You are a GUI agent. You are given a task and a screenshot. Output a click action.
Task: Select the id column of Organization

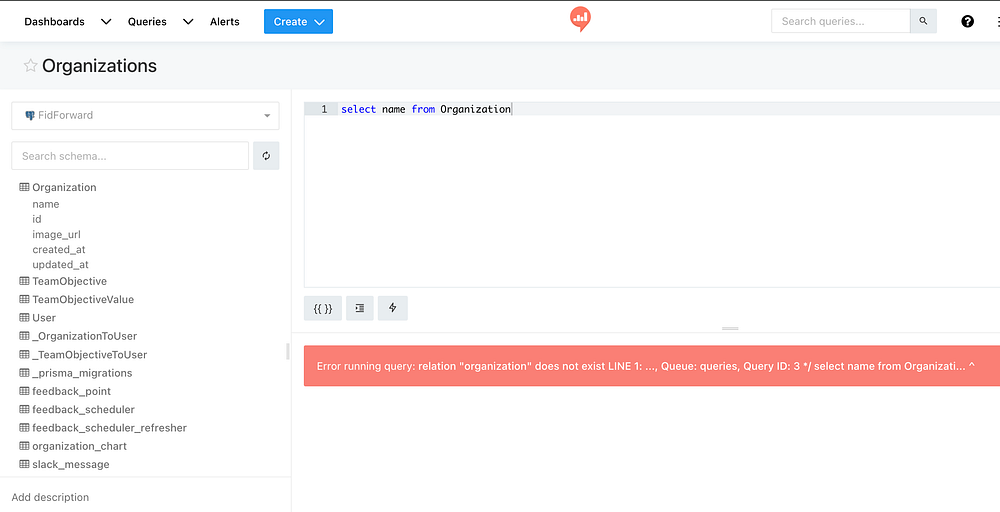(x=37, y=219)
